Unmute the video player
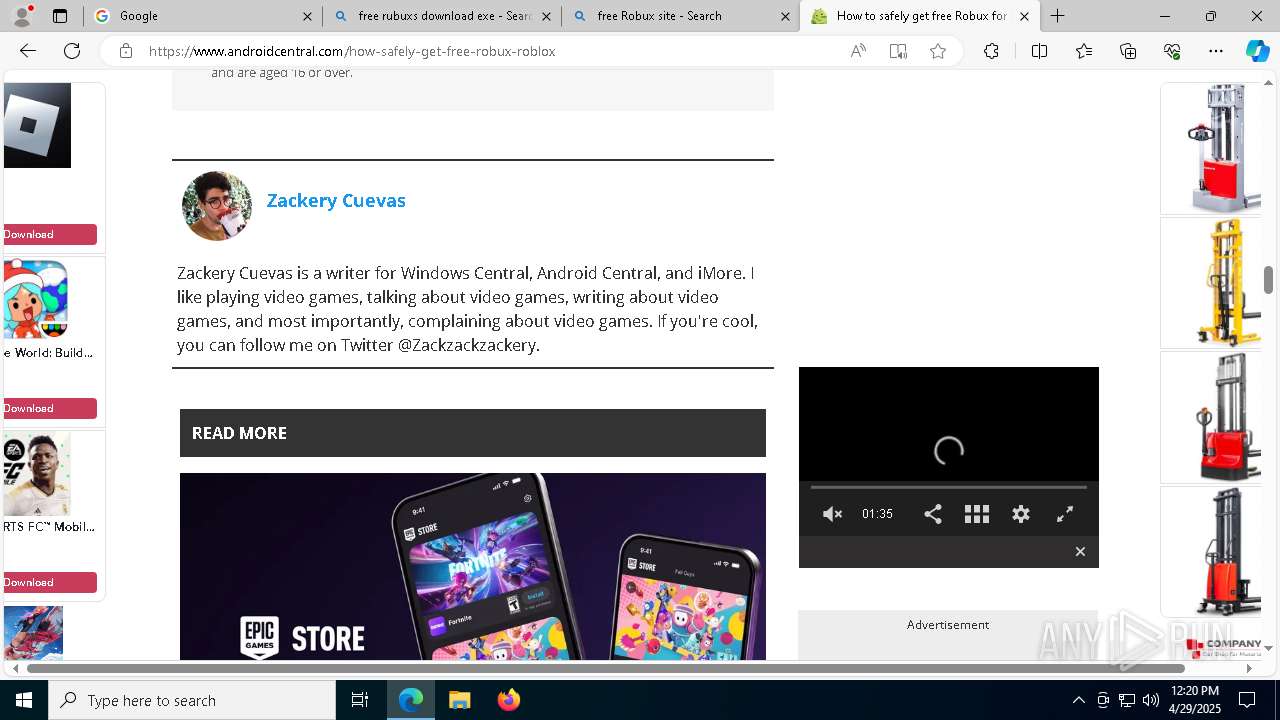This screenshot has width=1280, height=720. point(832,514)
